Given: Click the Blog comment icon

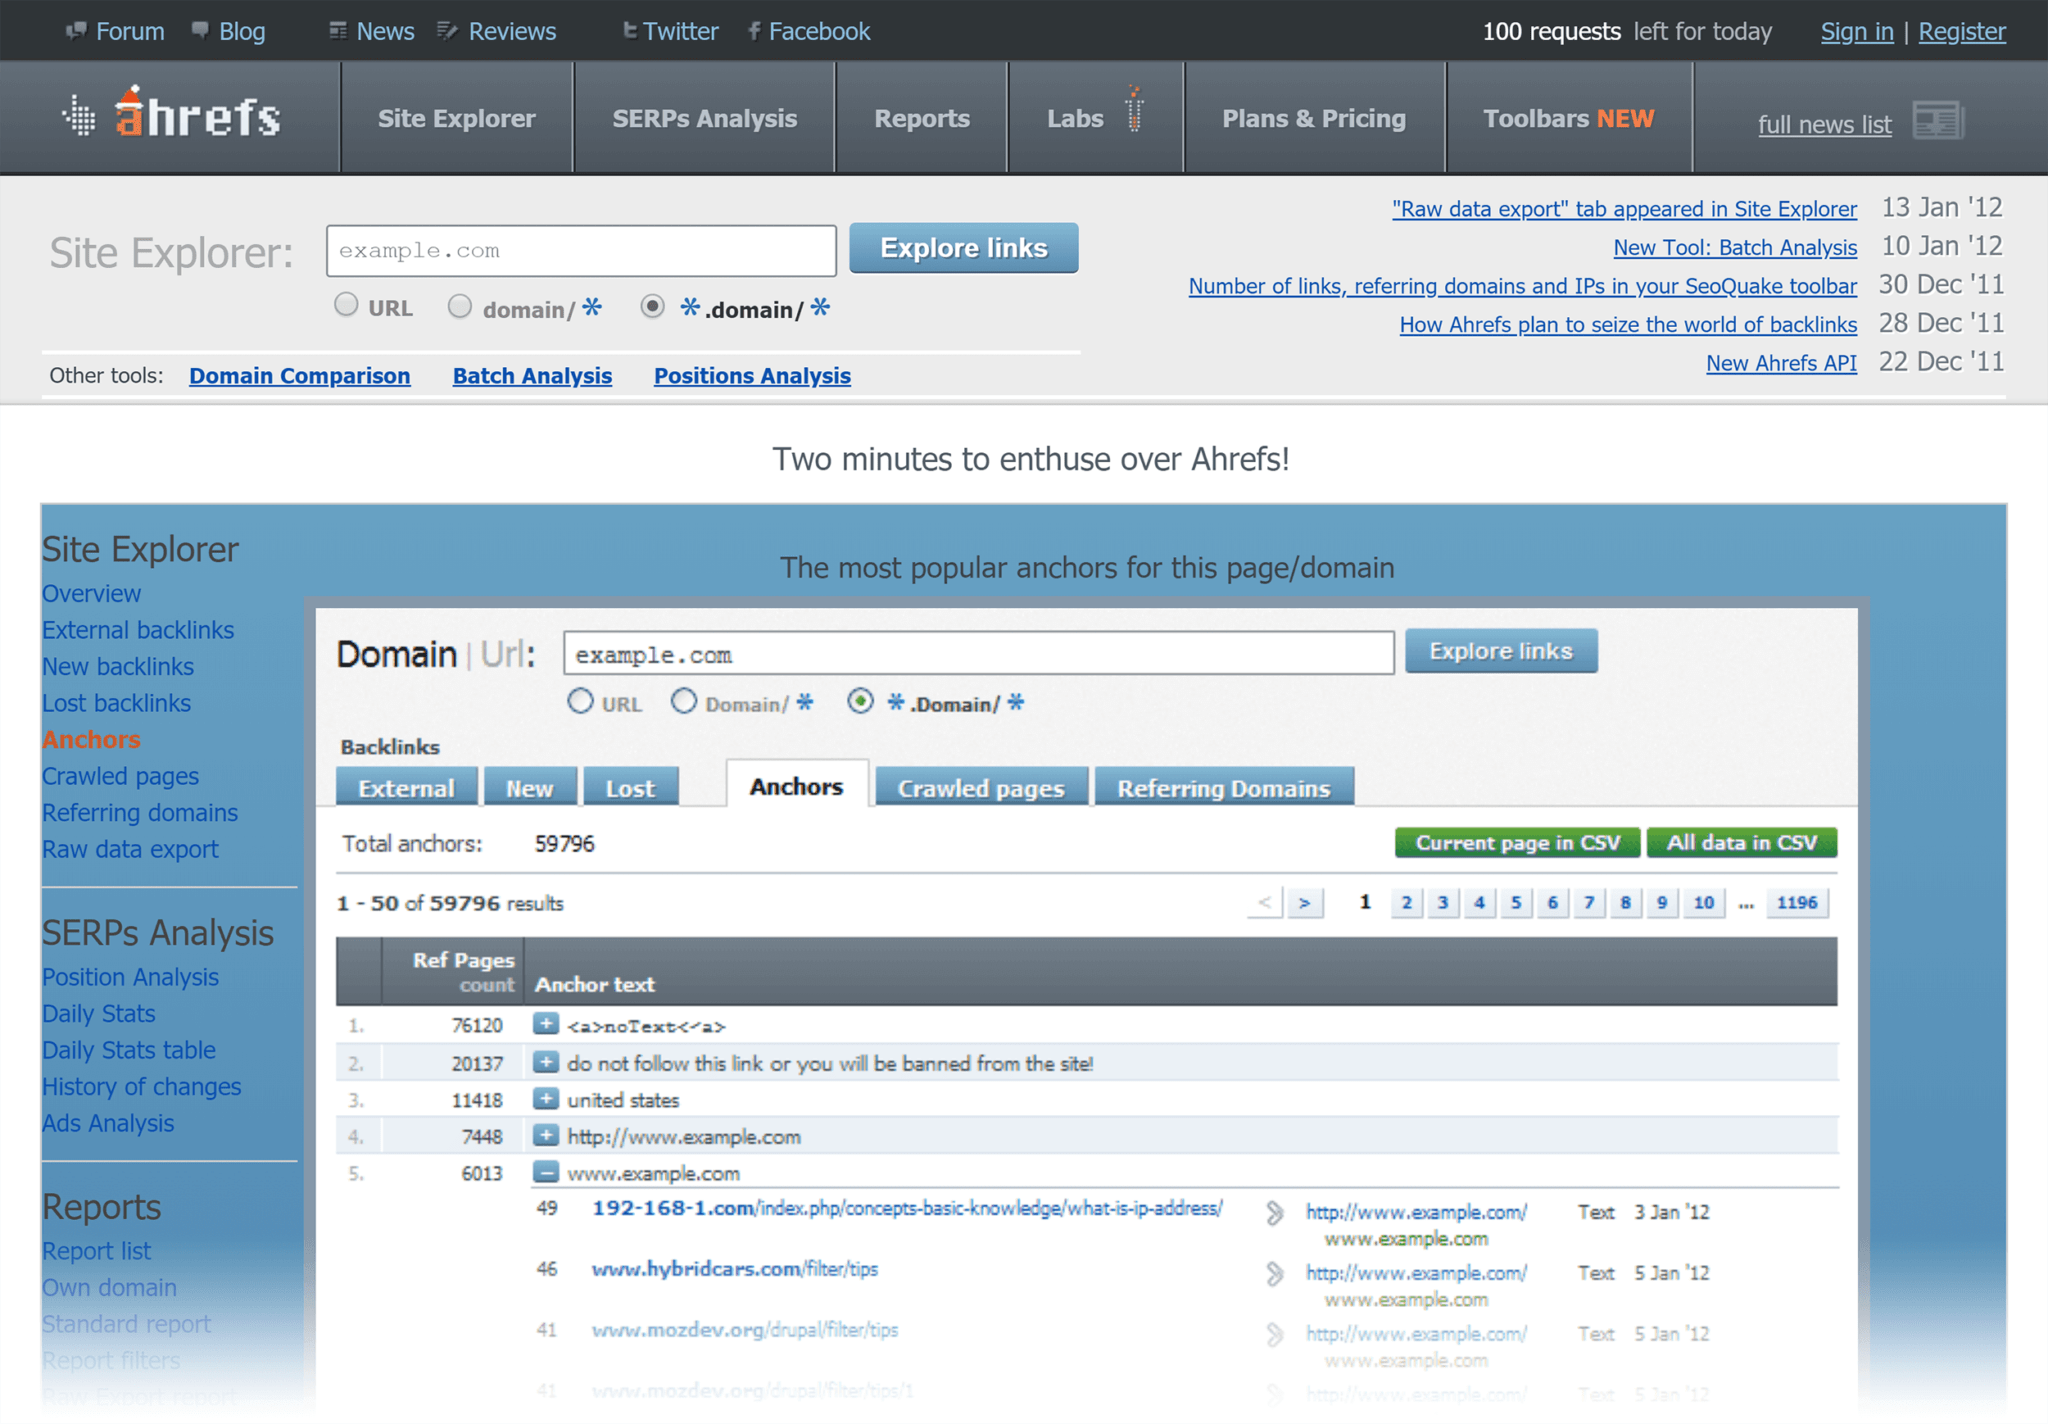Looking at the screenshot, I should (200, 30).
